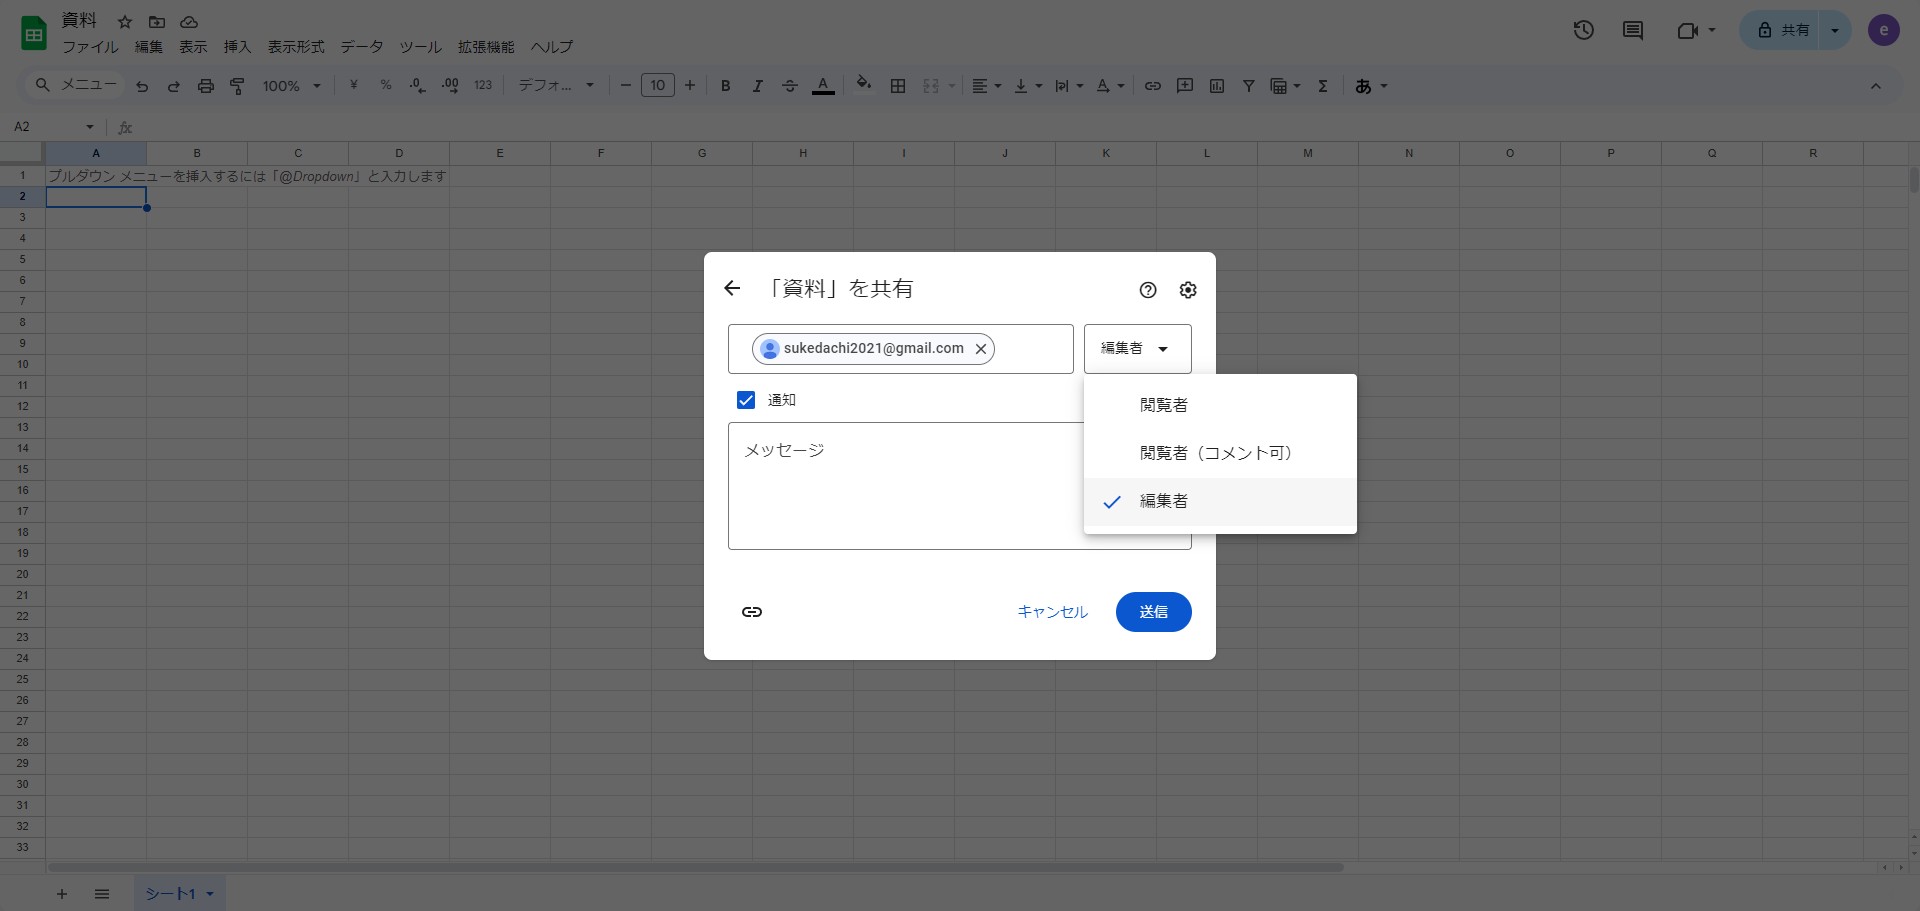Screen dimensions: 1920x911
Task: Open the 編集者 role dropdown
Action: point(1137,349)
